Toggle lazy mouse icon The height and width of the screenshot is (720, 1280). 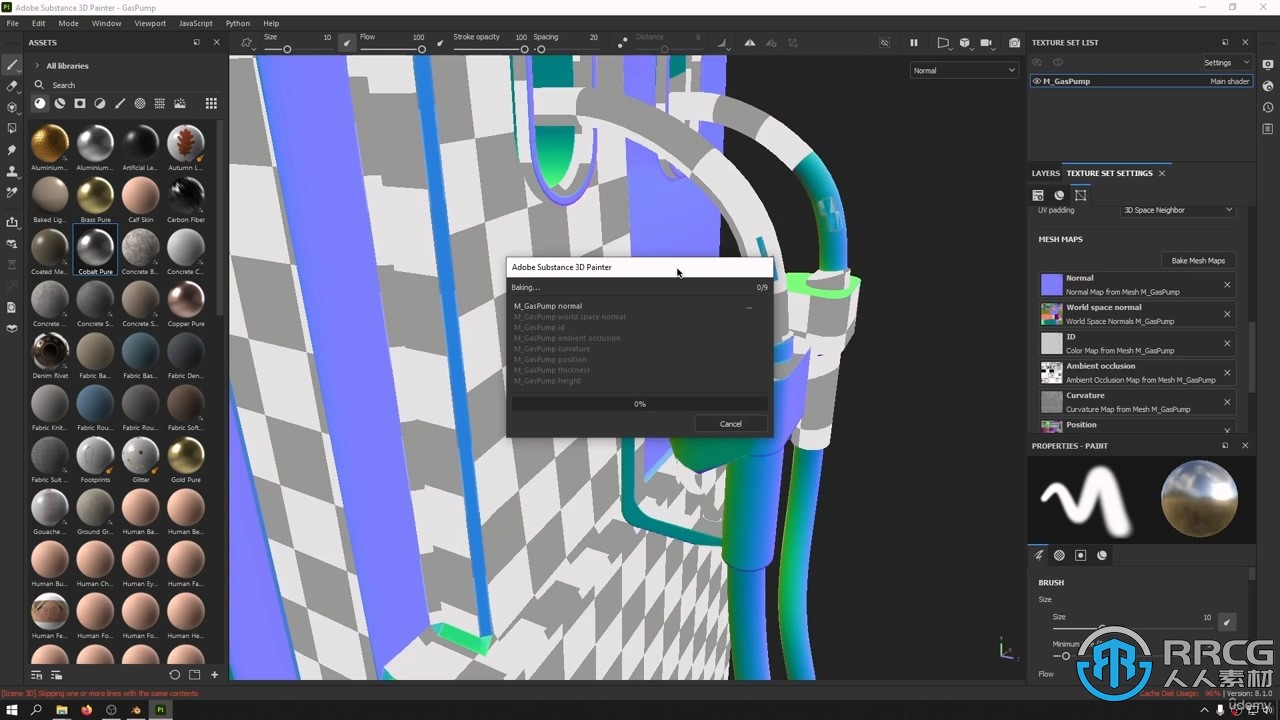[622, 43]
